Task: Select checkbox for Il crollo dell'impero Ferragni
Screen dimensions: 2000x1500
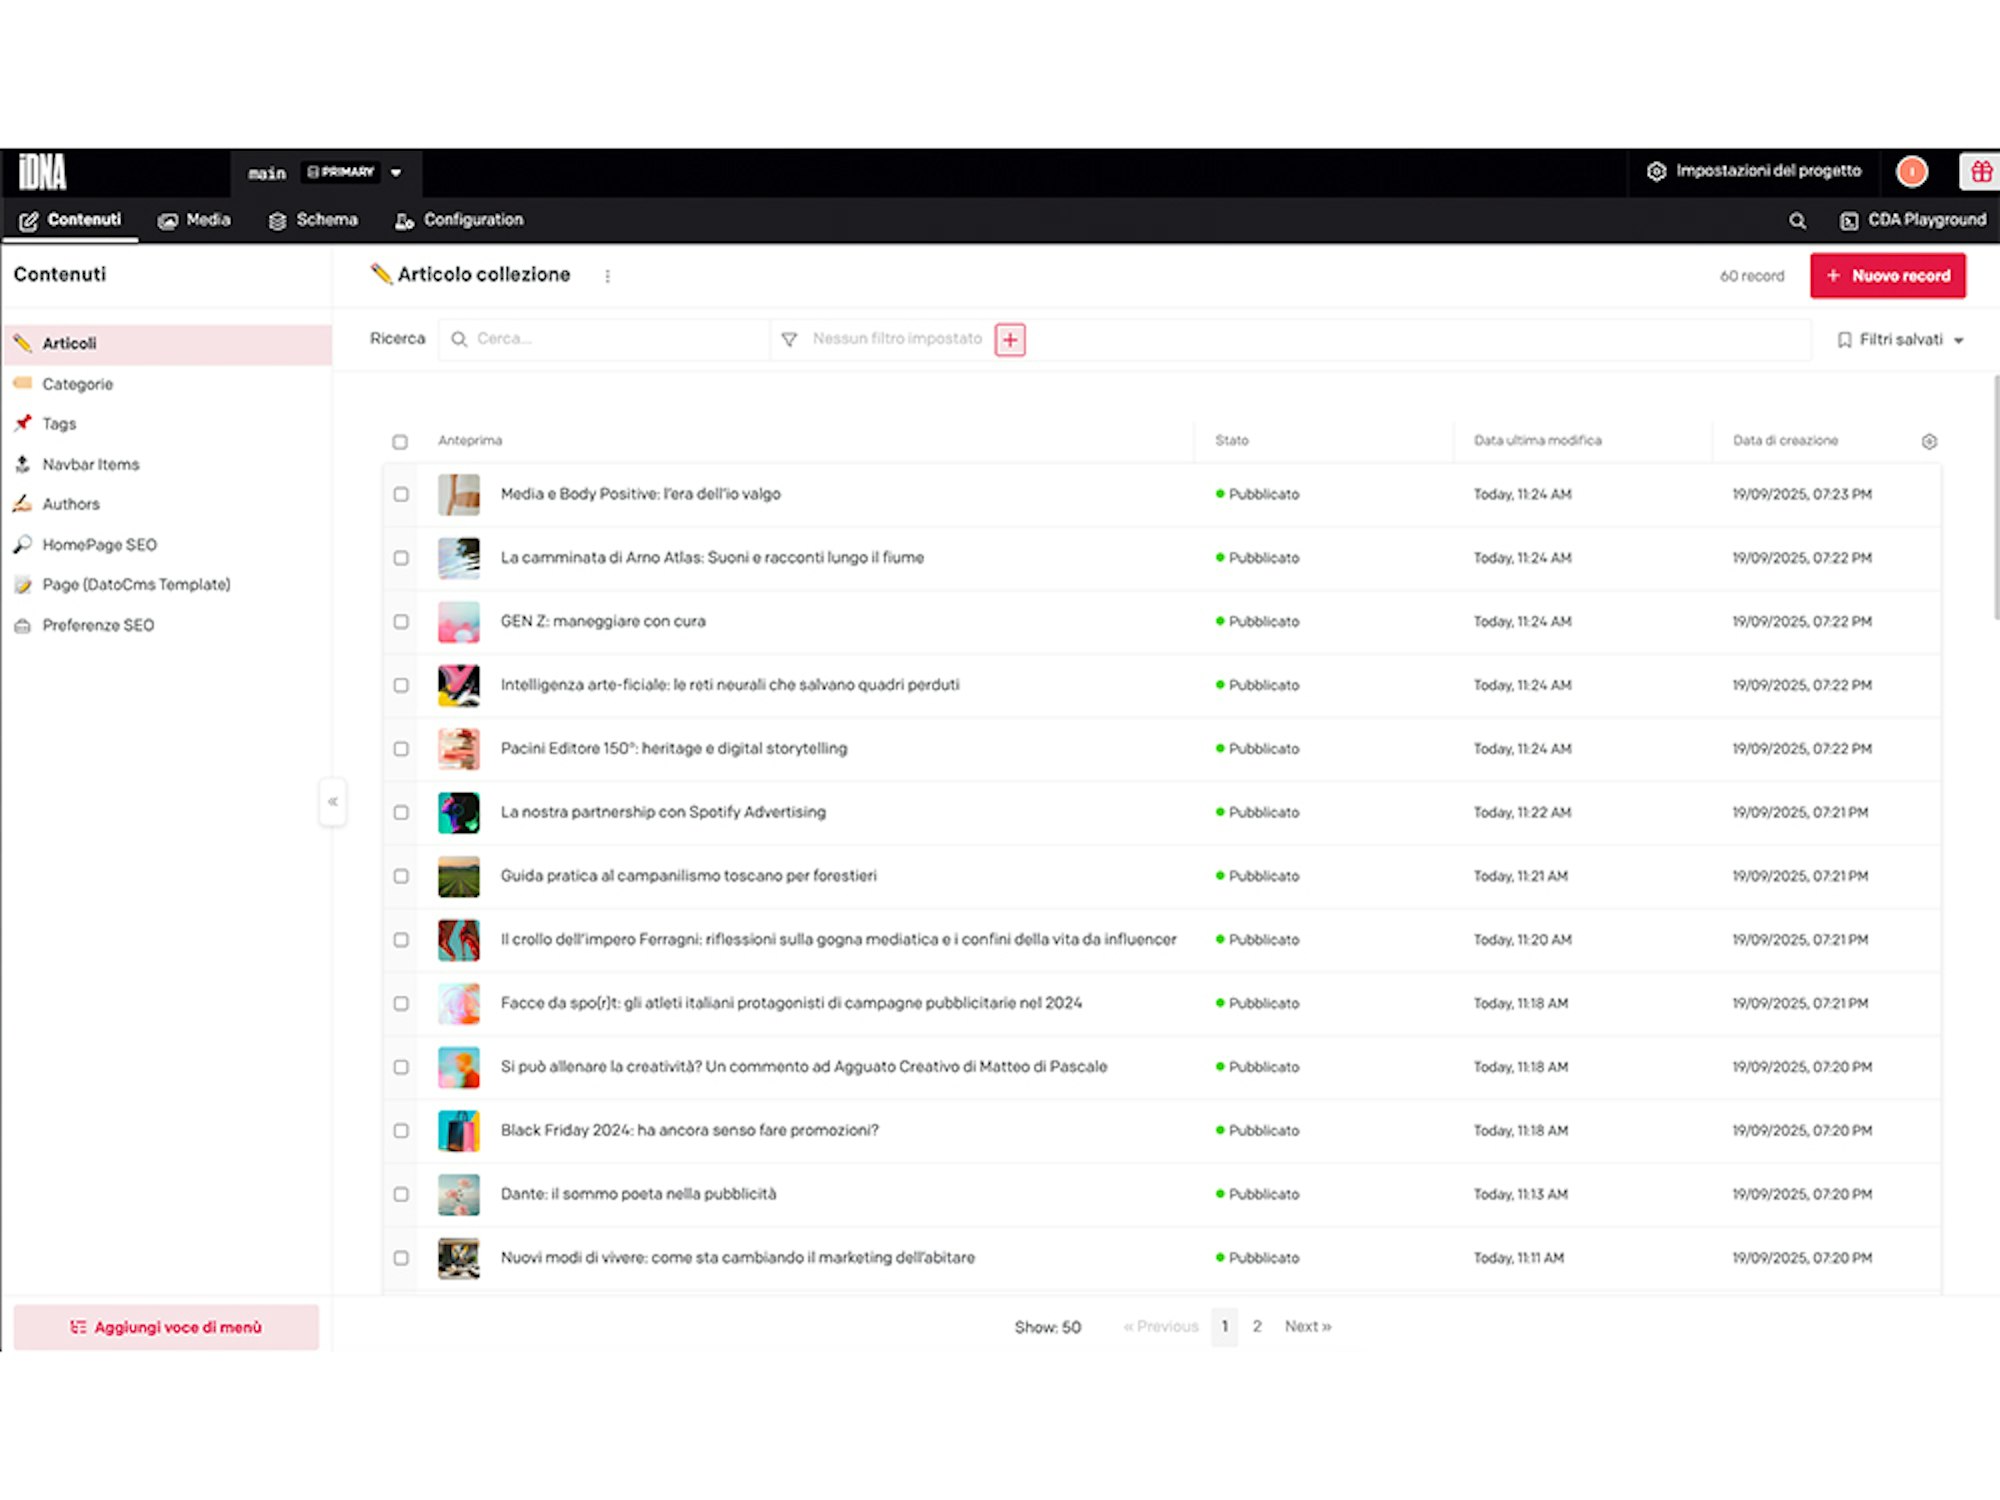Action: (401, 940)
